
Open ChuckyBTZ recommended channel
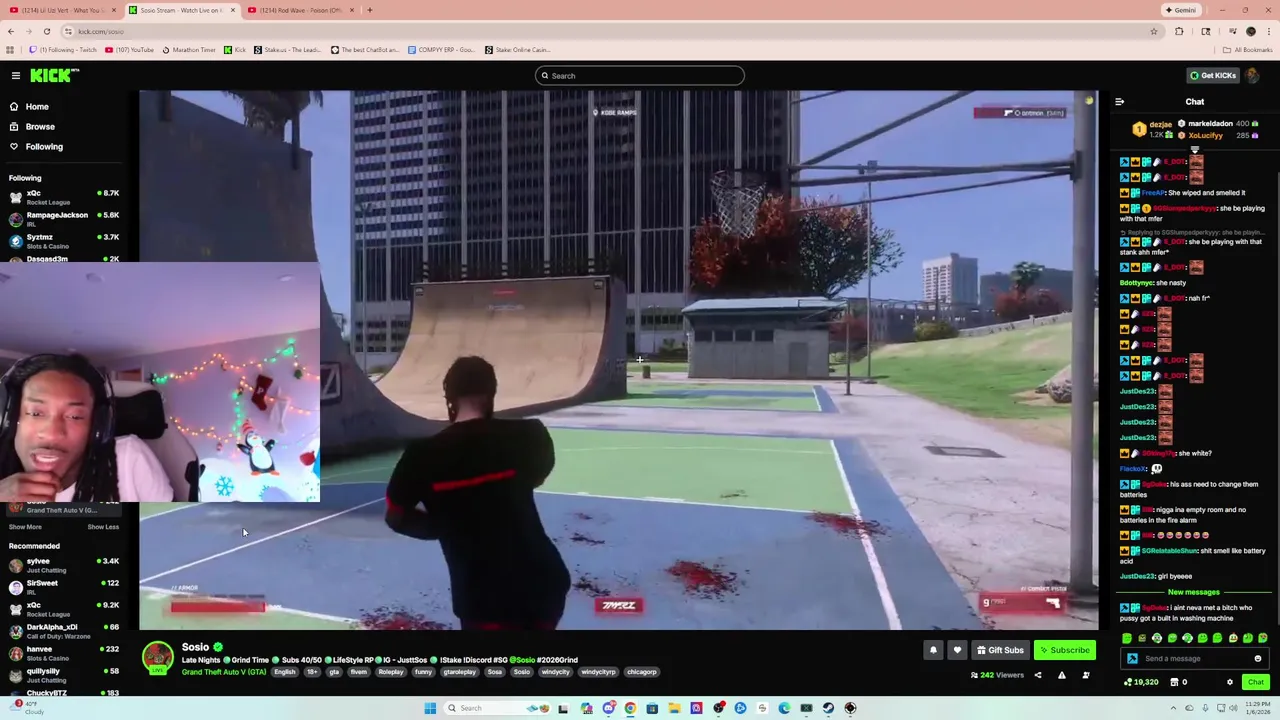tap(64, 693)
